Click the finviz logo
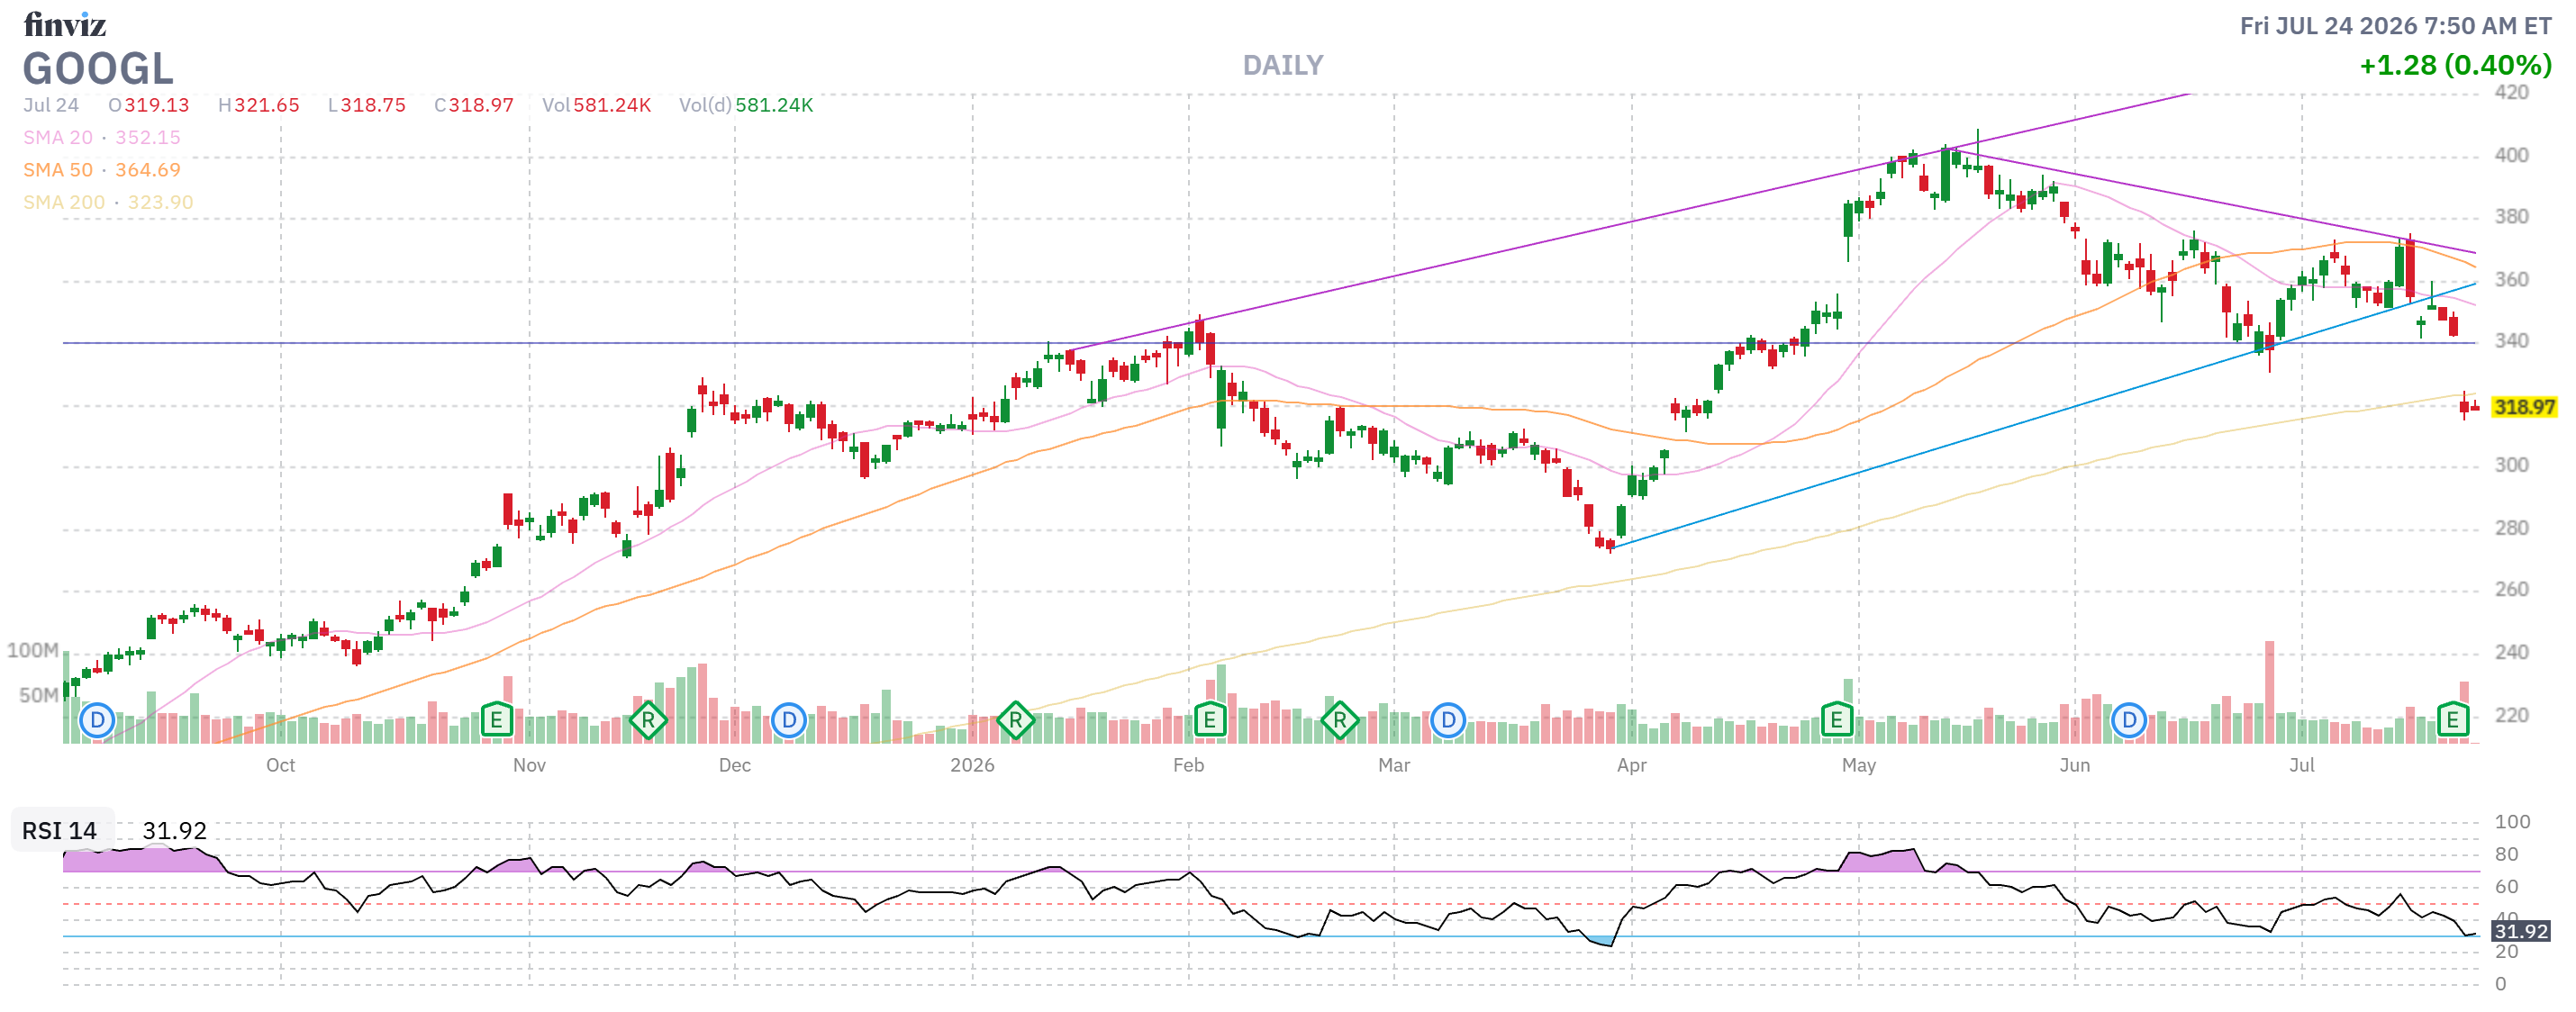 [65, 24]
